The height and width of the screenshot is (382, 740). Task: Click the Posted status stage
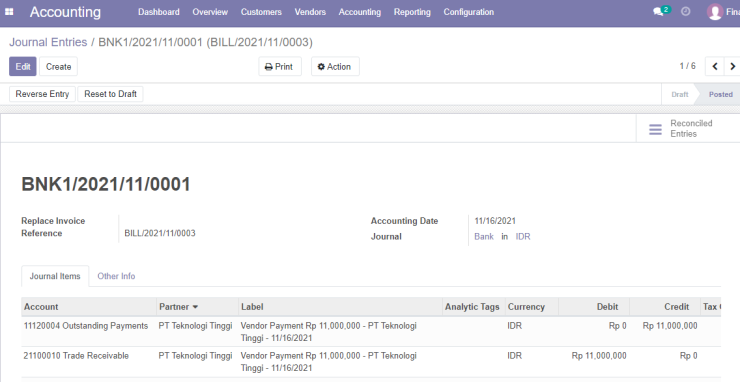[721, 94]
